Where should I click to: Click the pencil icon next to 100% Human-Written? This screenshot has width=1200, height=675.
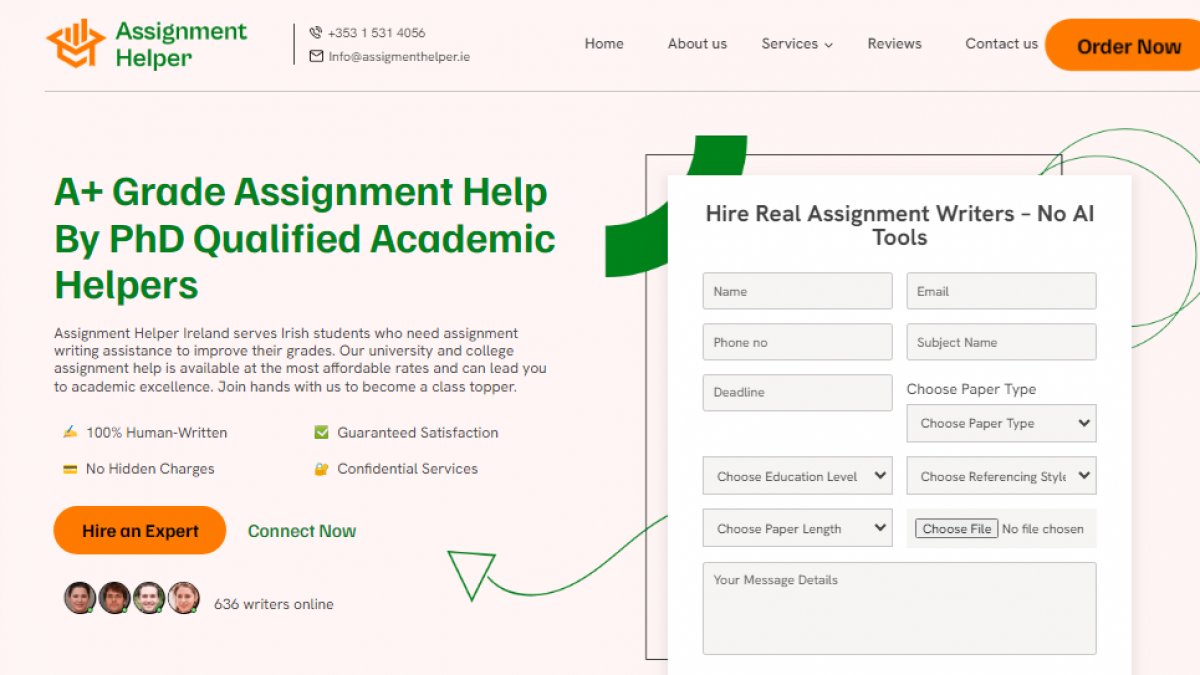click(70, 433)
